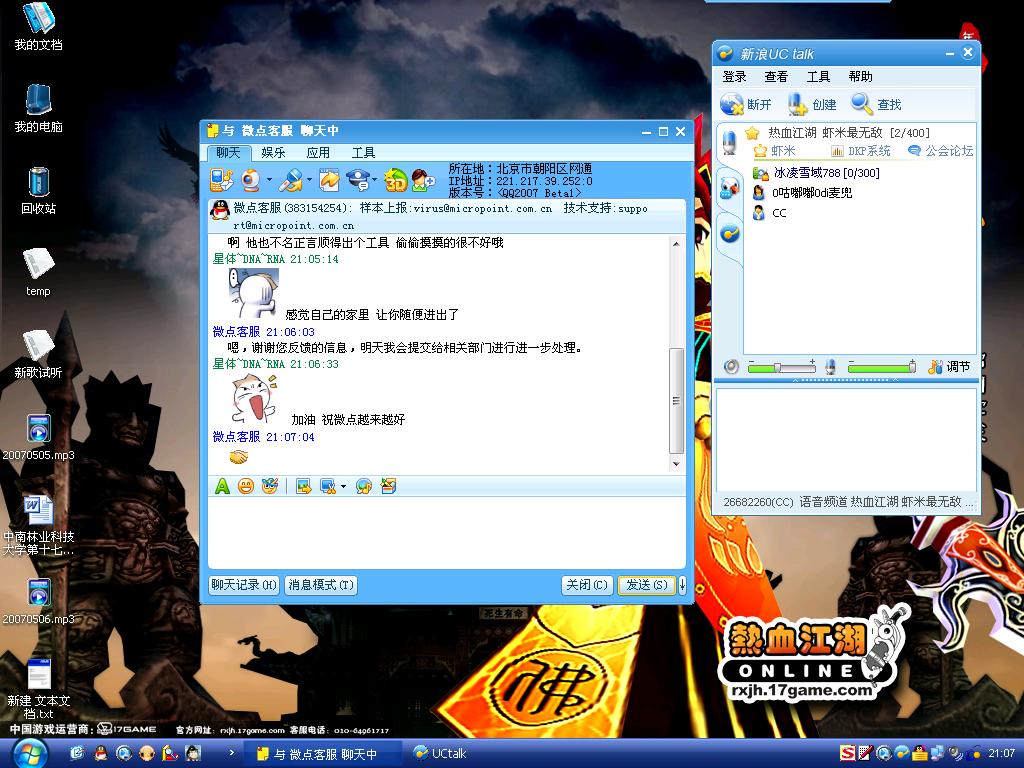Click the screen capture scissors icon
The width and height of the screenshot is (1024, 768).
pos(327,486)
